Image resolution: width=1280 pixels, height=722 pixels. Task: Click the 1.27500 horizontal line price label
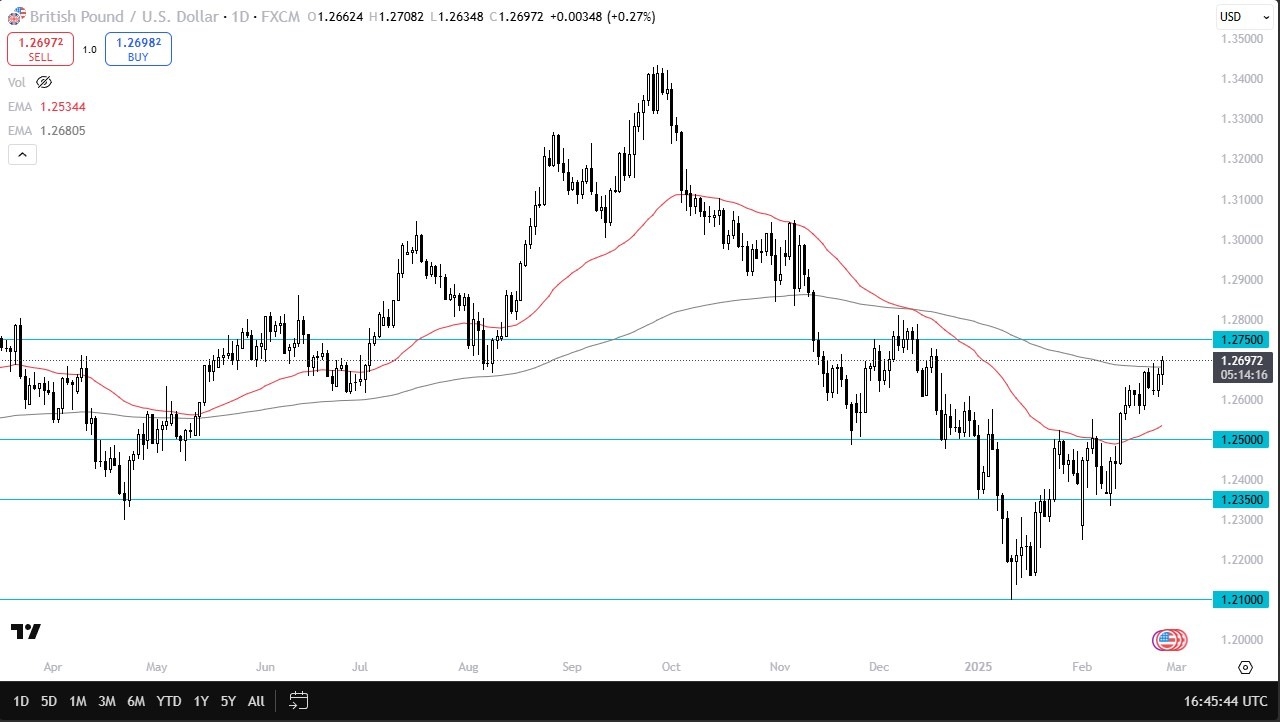(1239, 339)
